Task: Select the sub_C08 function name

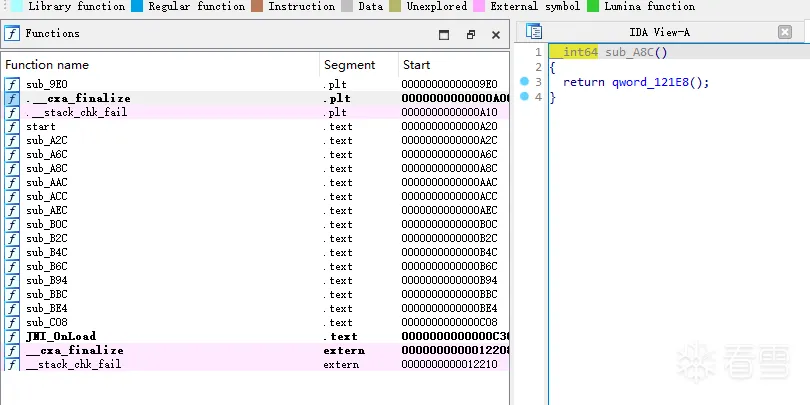Action: [46, 322]
